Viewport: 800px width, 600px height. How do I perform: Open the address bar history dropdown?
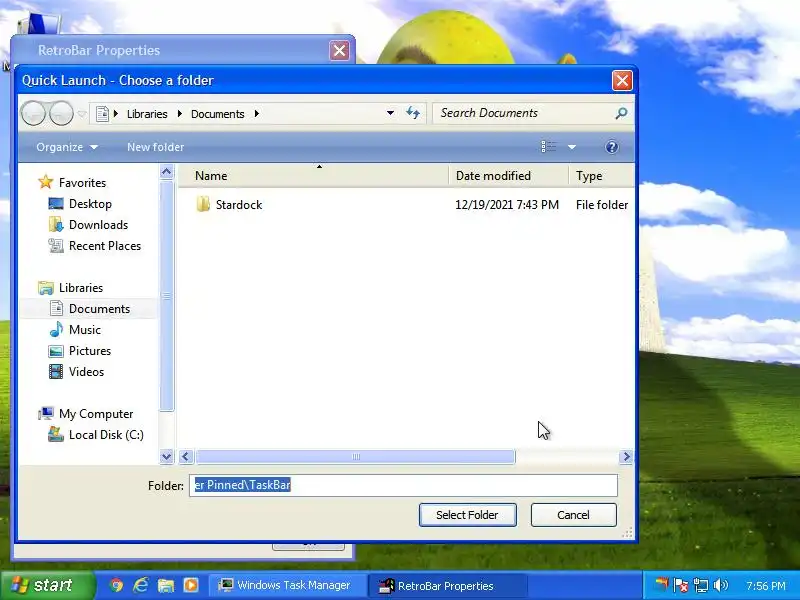click(x=390, y=113)
